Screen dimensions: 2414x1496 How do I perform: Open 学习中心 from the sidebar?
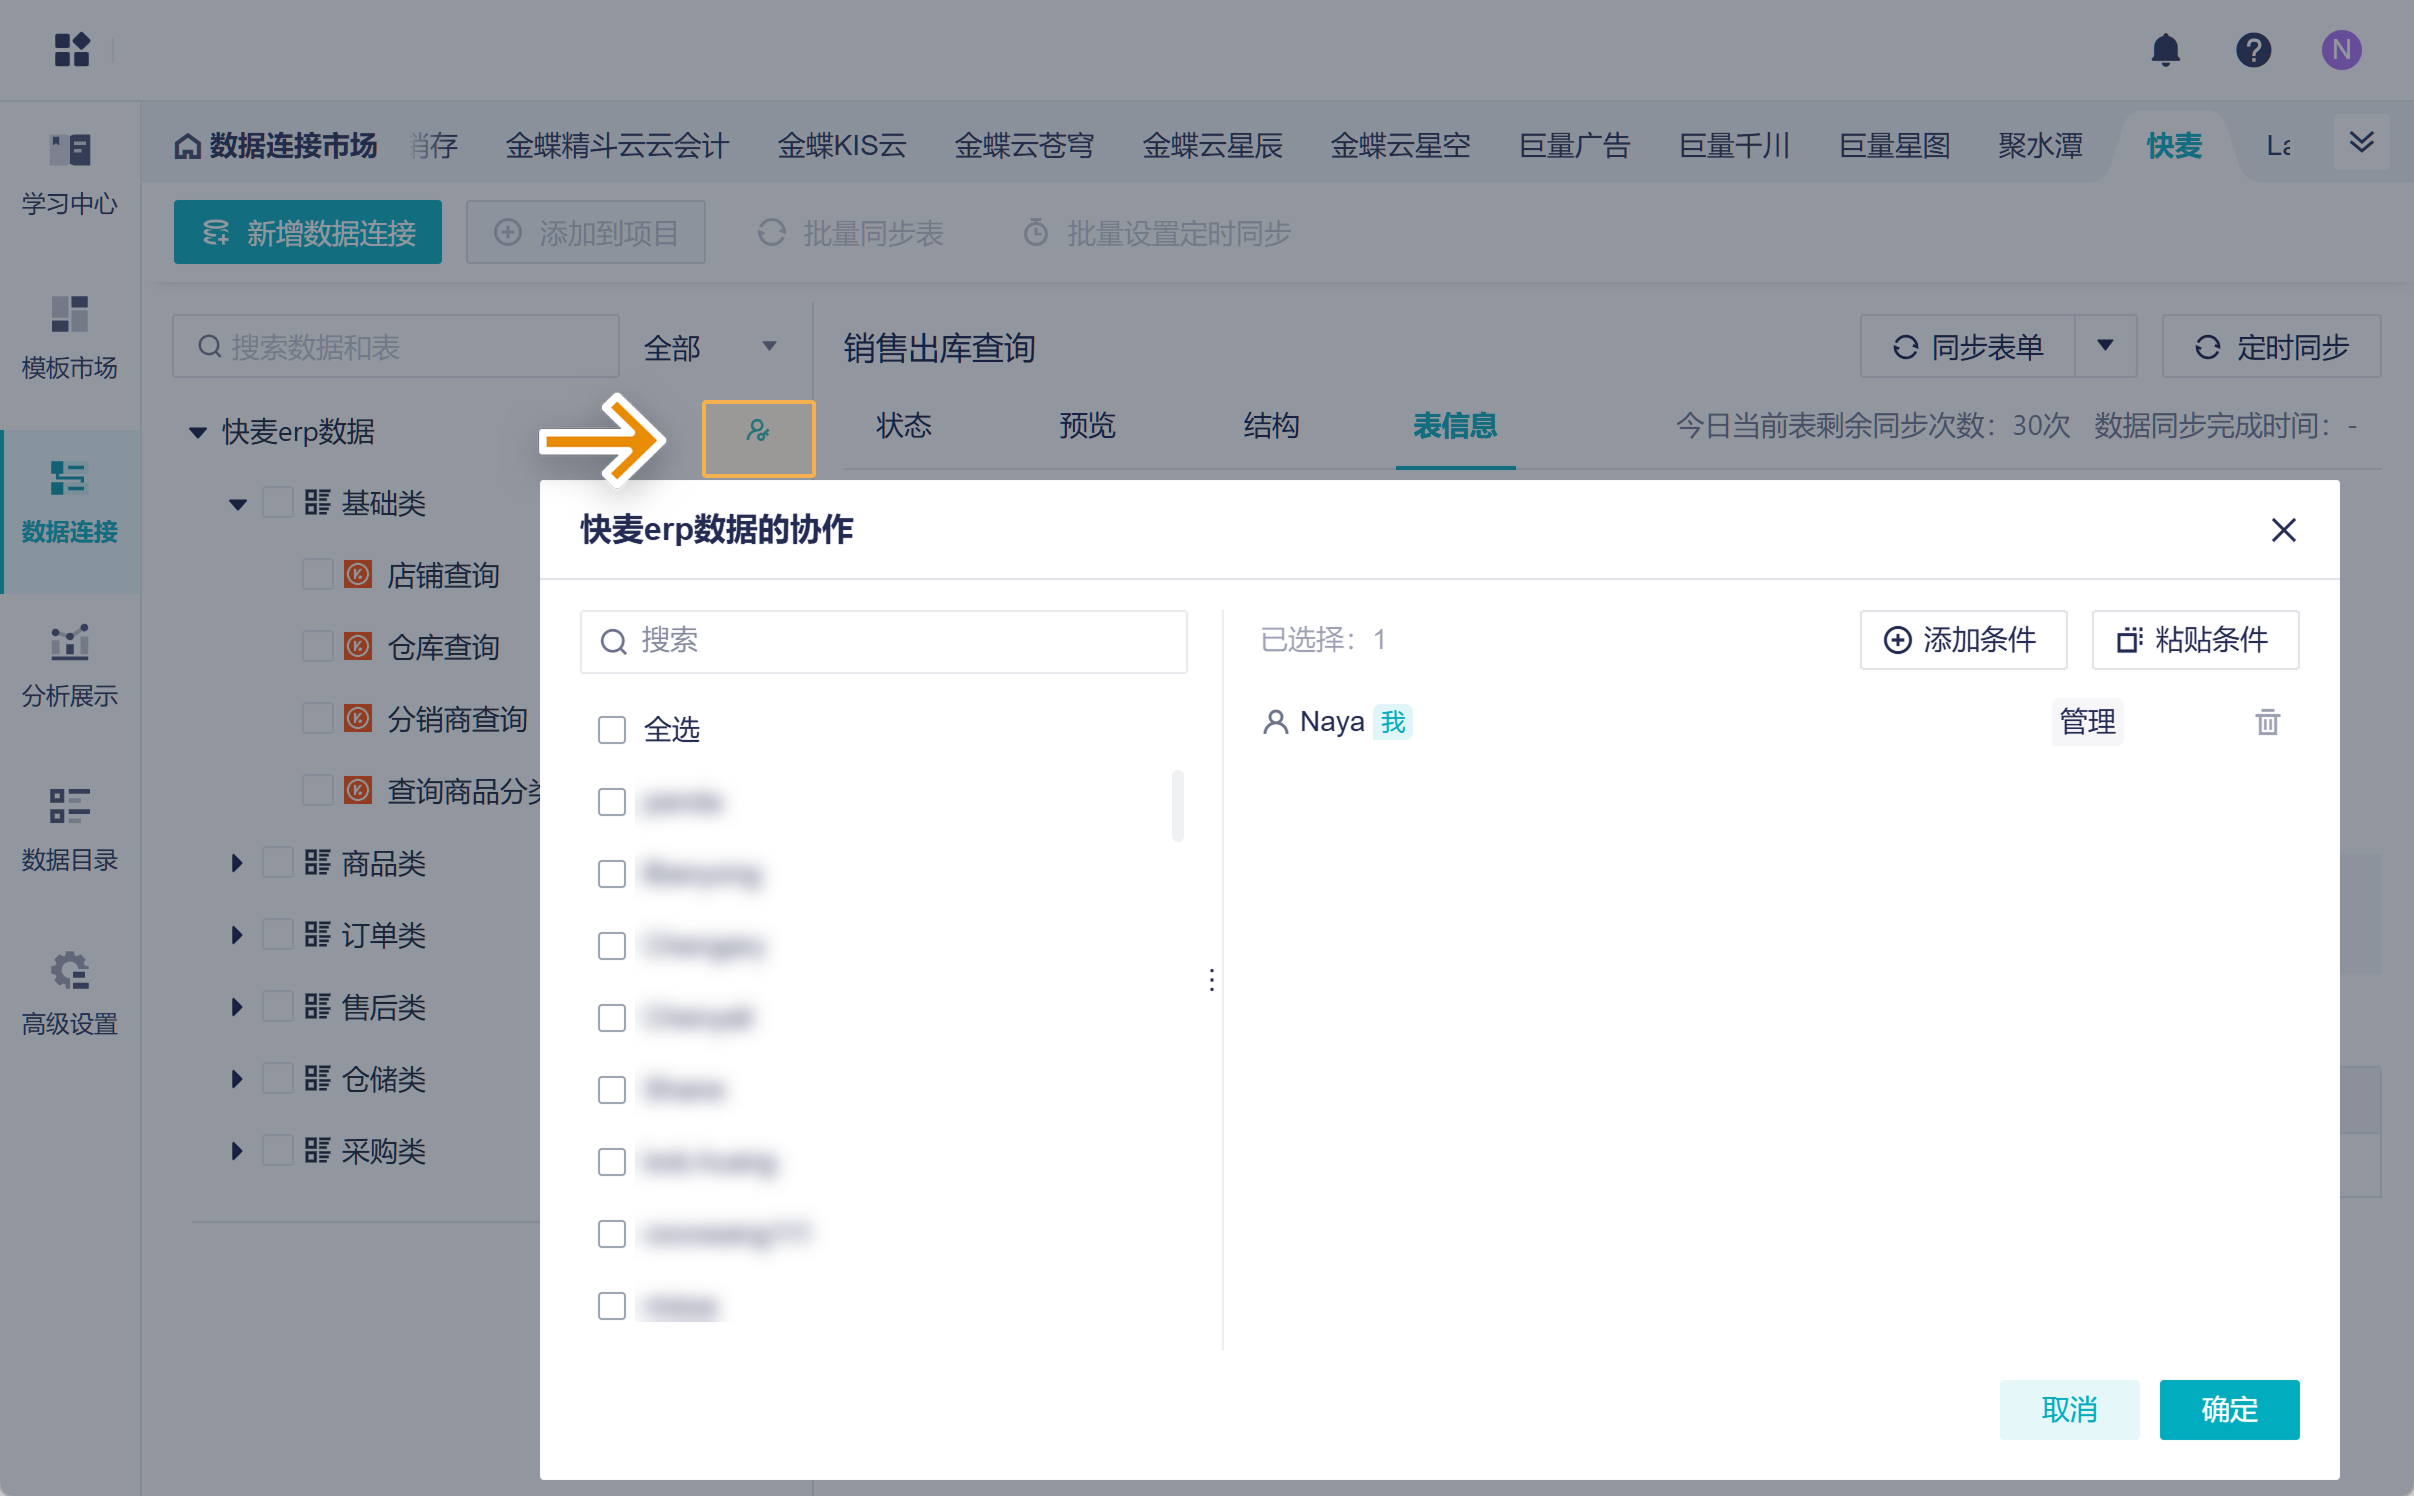69,175
